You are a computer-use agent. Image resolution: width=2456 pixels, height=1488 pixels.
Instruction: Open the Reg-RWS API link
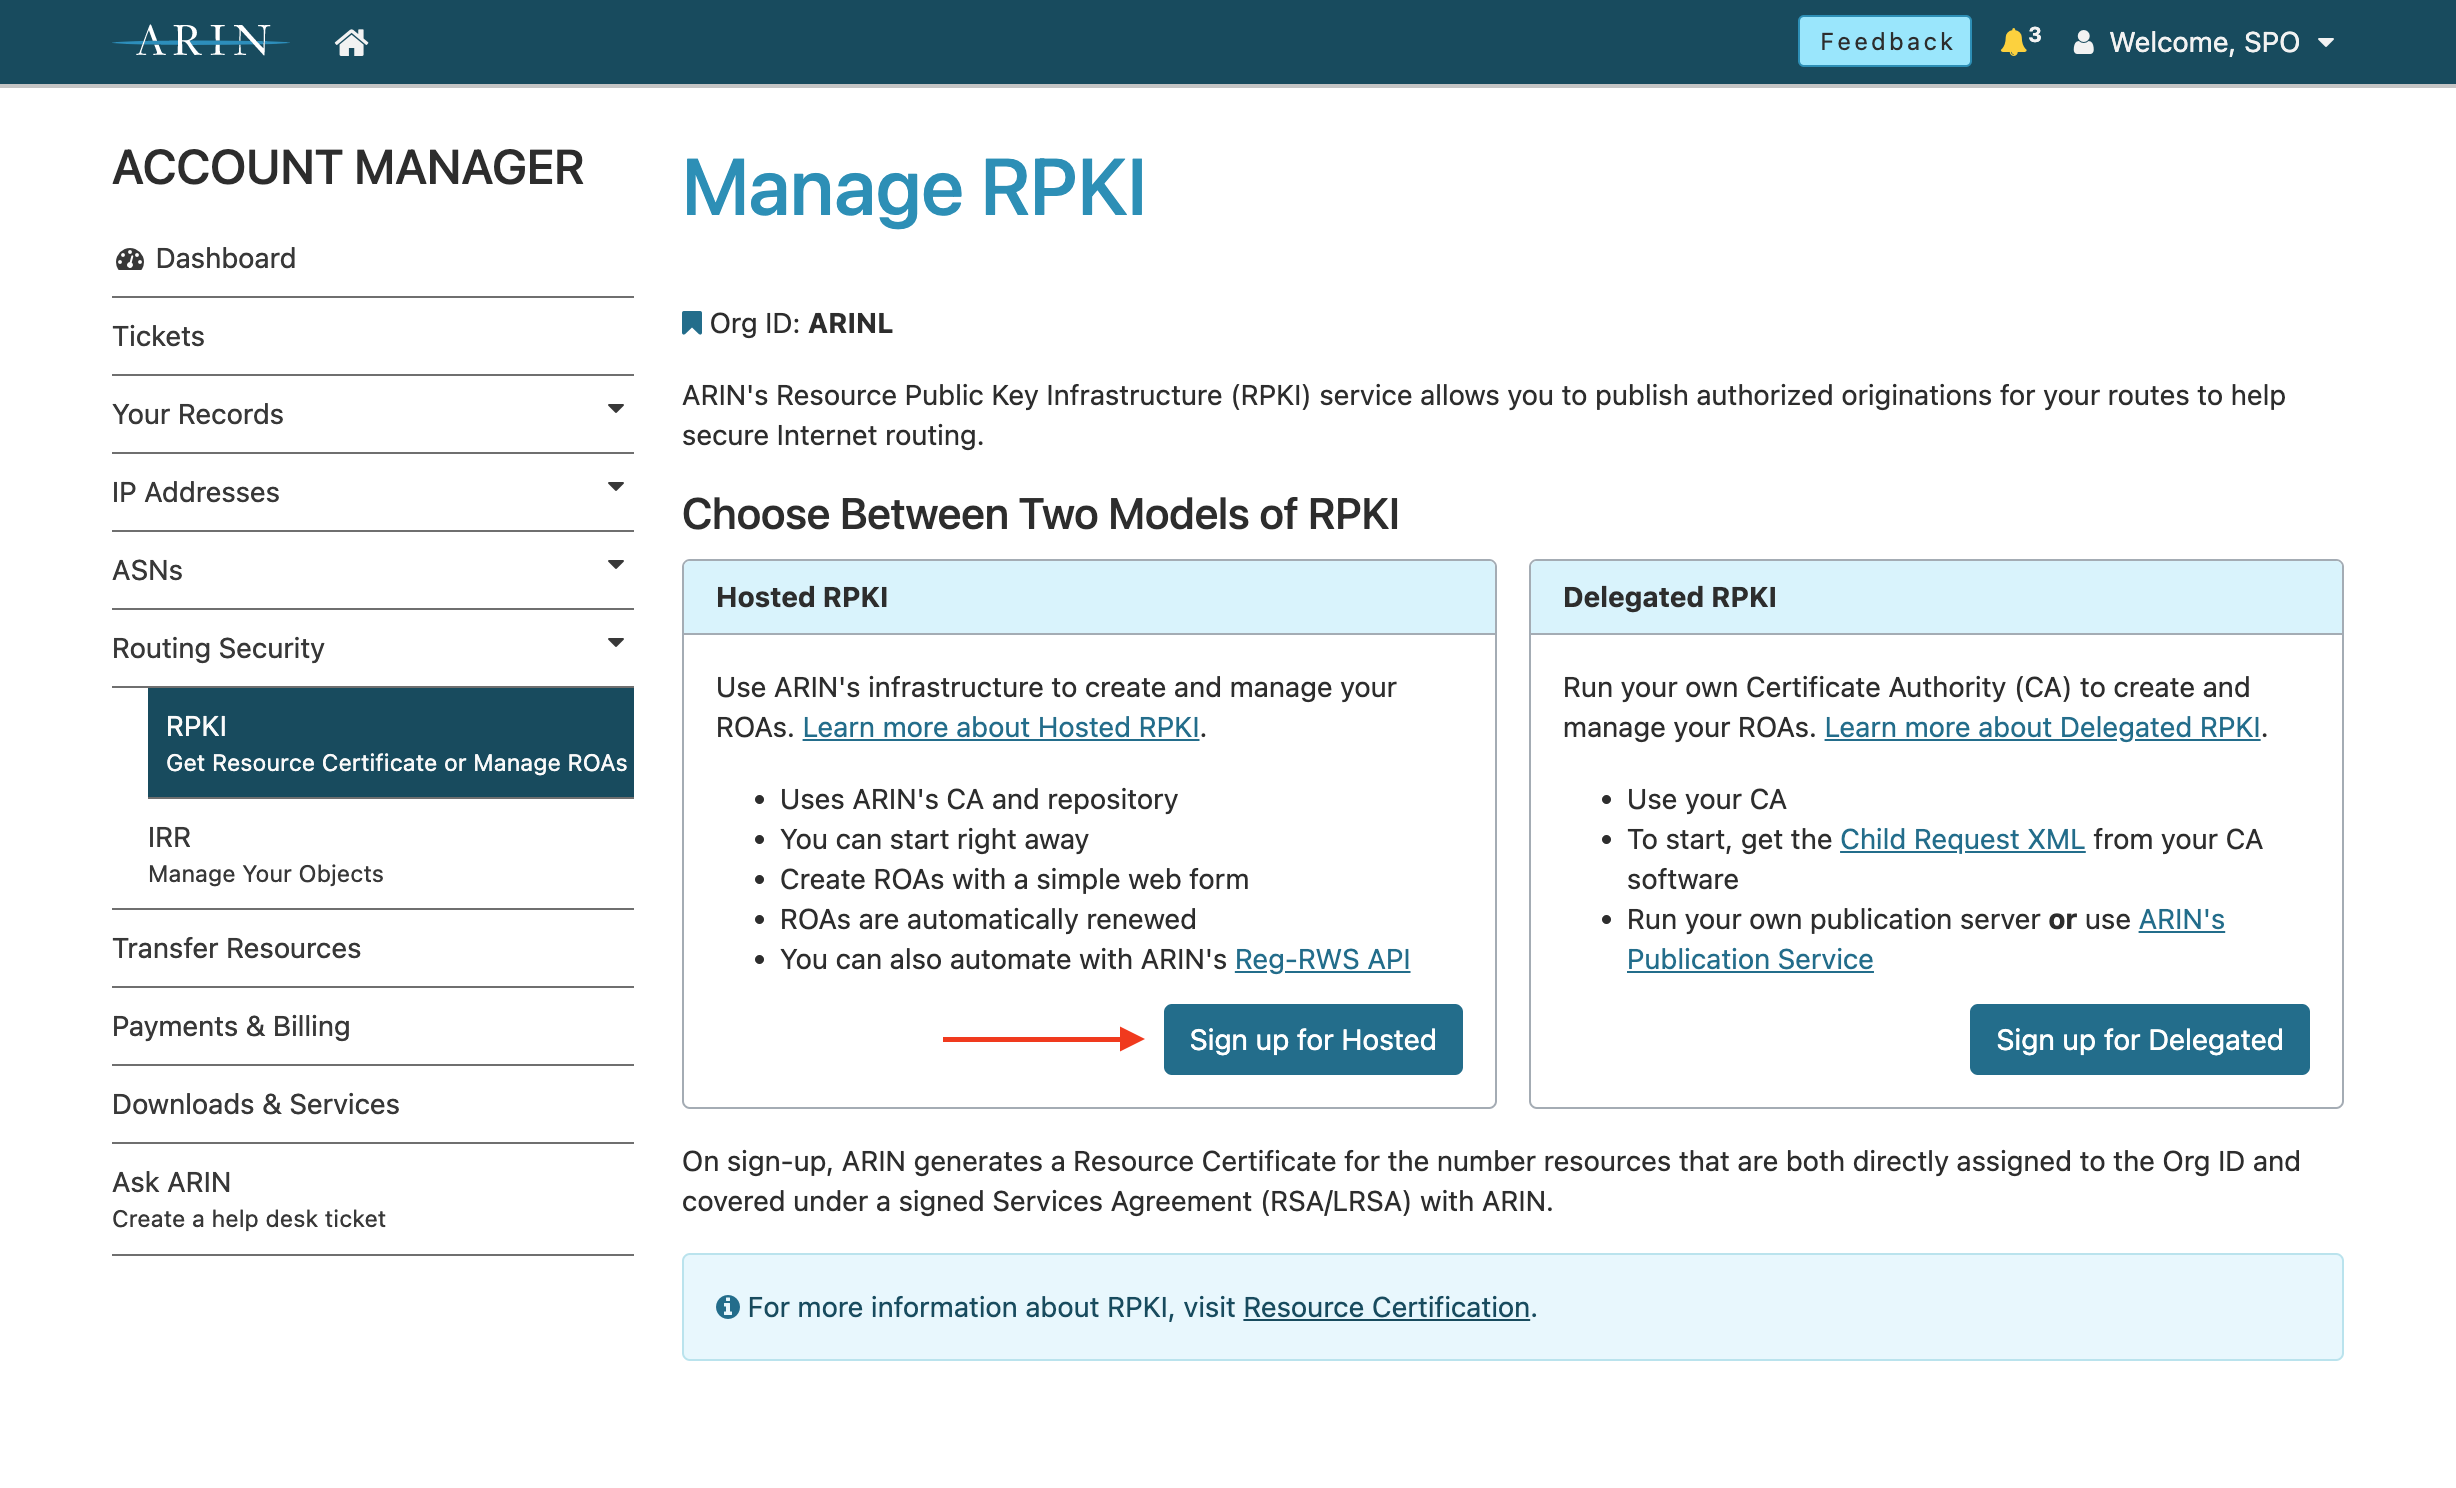point(1322,959)
